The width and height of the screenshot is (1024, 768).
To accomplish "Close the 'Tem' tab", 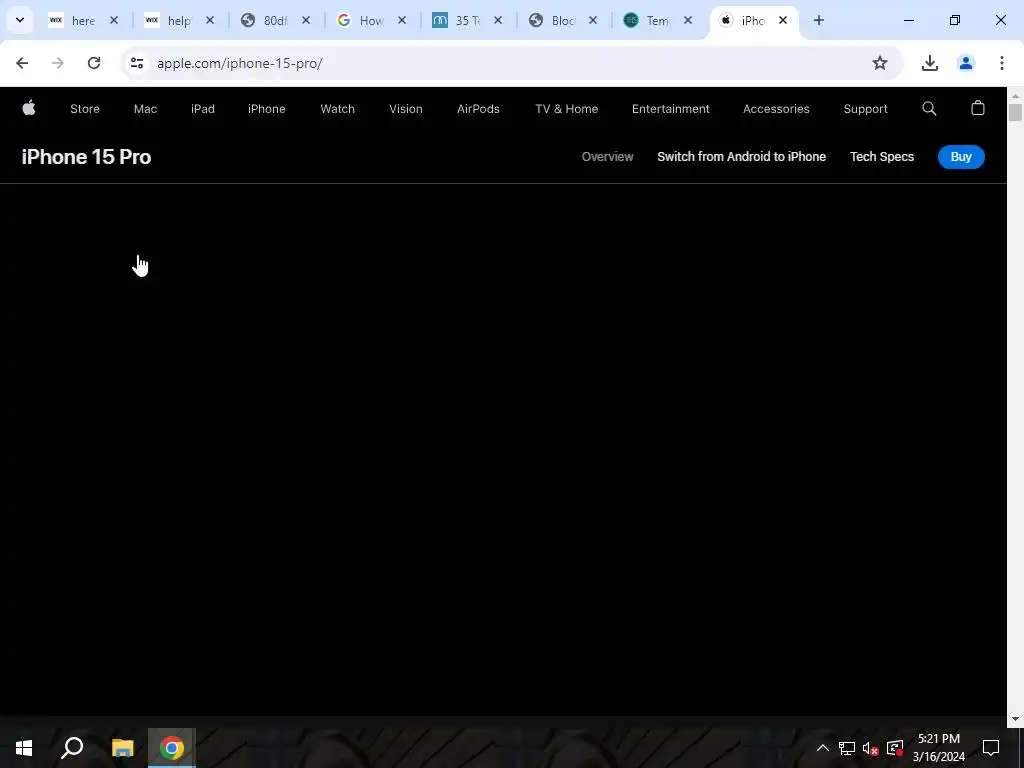I will click(x=688, y=20).
